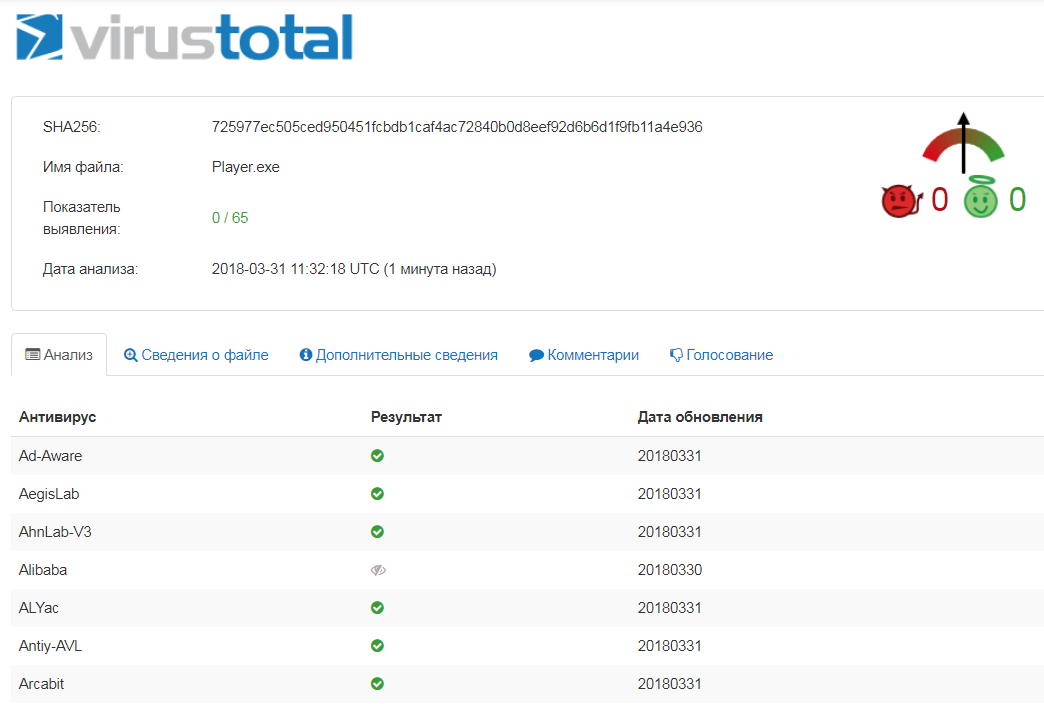Open the Дополнительные сведения tab
1044x704 pixels.
coord(399,355)
